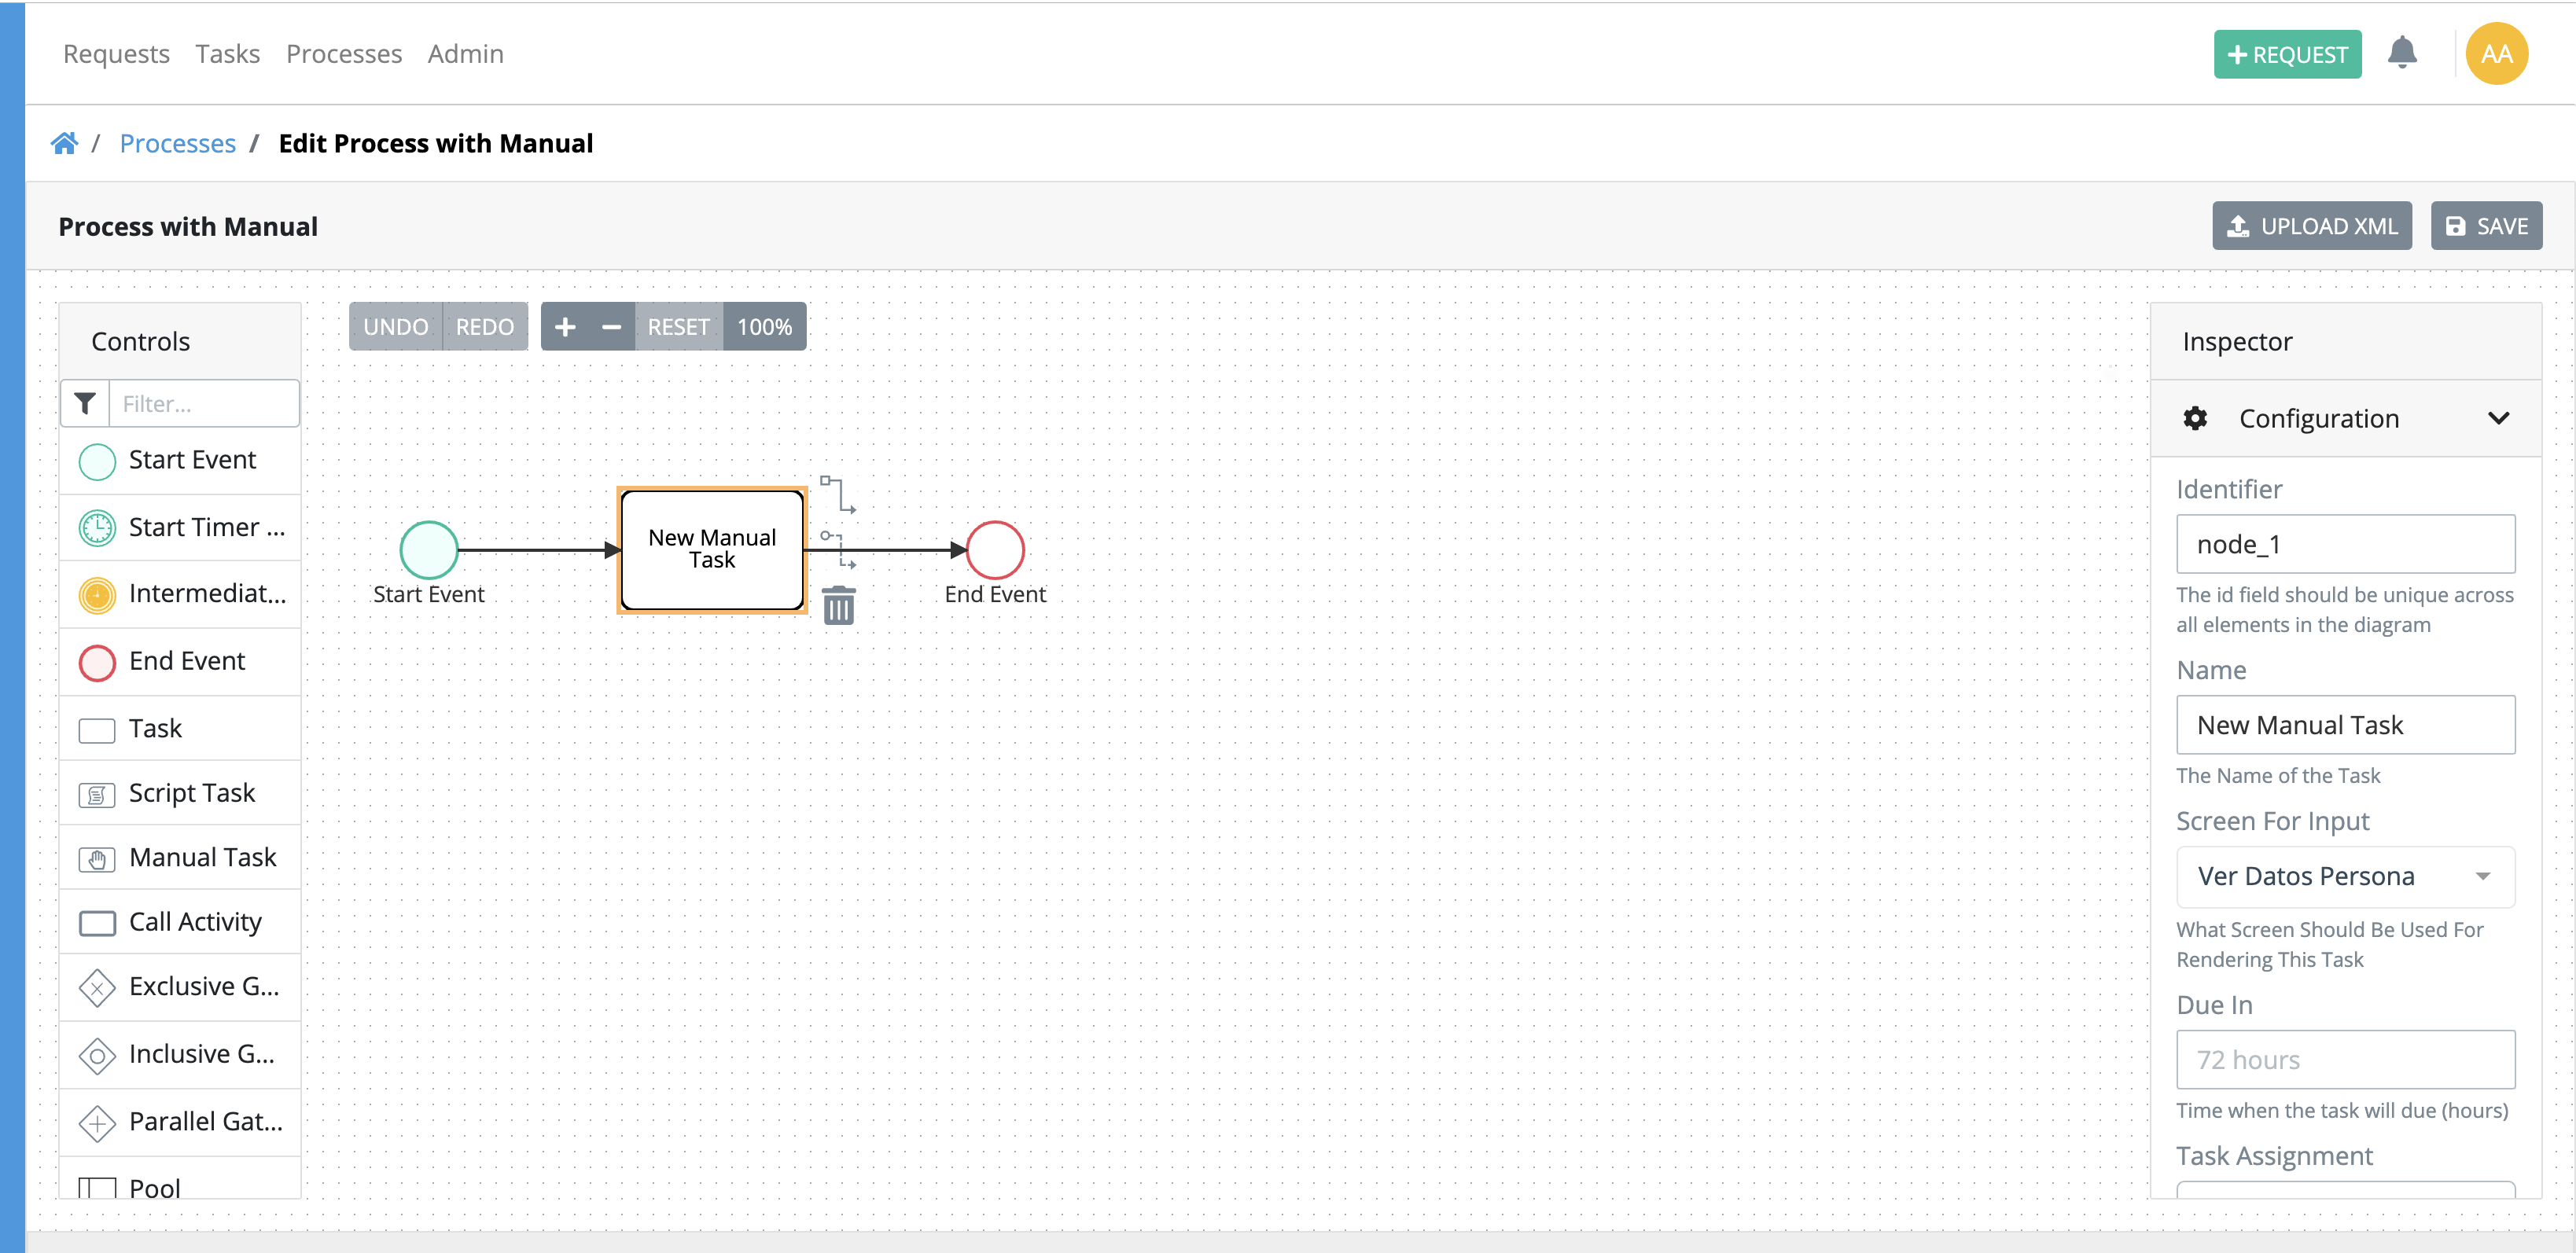Select the Script Task control
The width and height of the screenshot is (2576, 1253).
click(180, 793)
